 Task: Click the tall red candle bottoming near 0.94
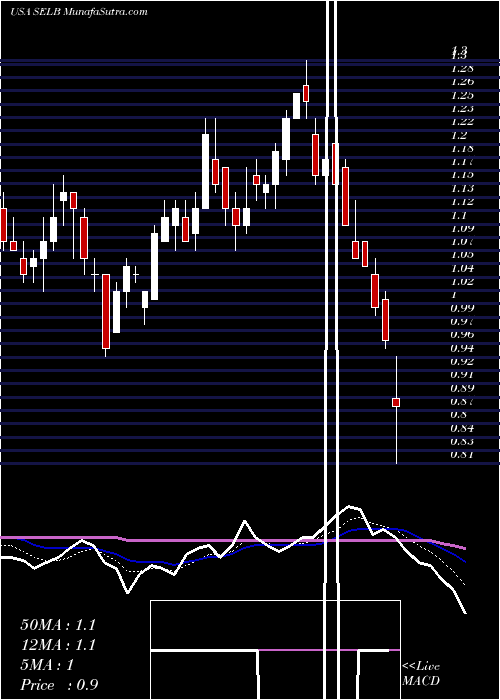106,312
